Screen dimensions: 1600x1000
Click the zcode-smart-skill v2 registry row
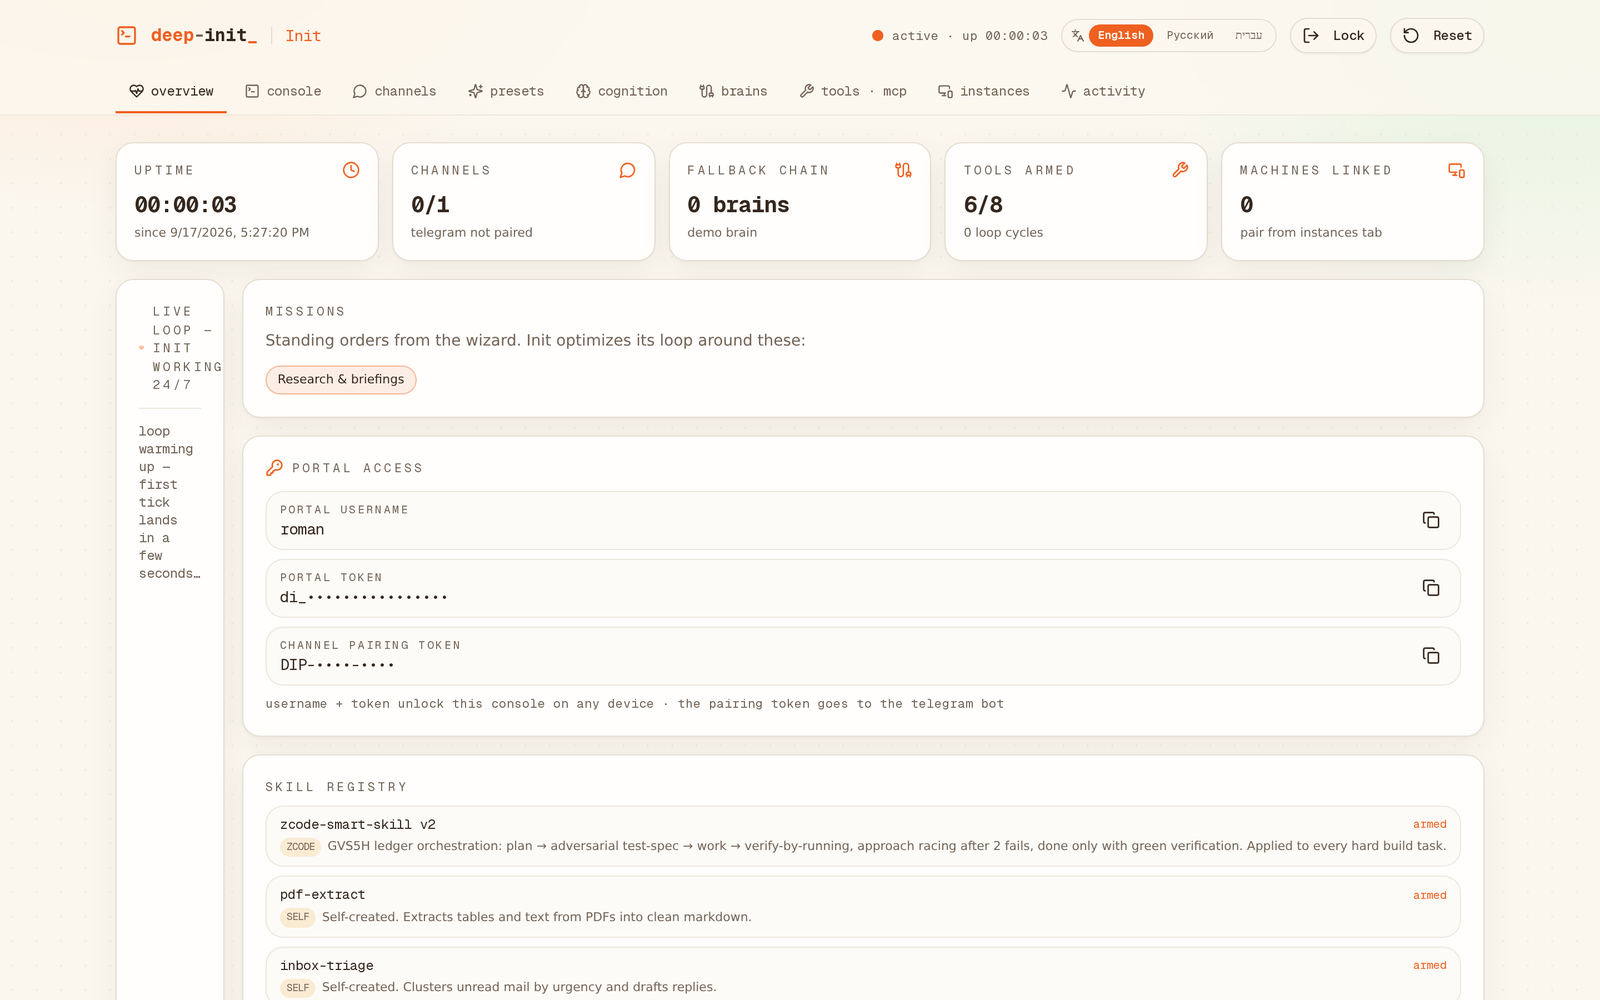point(863,836)
